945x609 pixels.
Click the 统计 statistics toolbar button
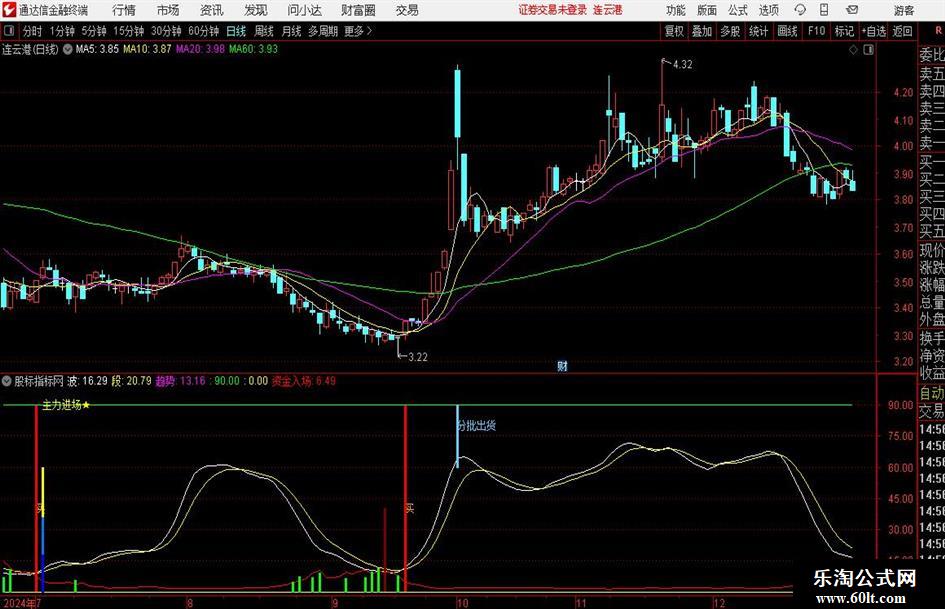pyautogui.click(x=758, y=31)
